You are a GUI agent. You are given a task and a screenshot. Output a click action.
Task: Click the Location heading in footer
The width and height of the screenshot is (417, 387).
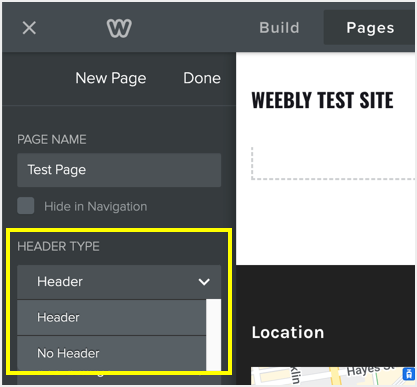click(288, 332)
